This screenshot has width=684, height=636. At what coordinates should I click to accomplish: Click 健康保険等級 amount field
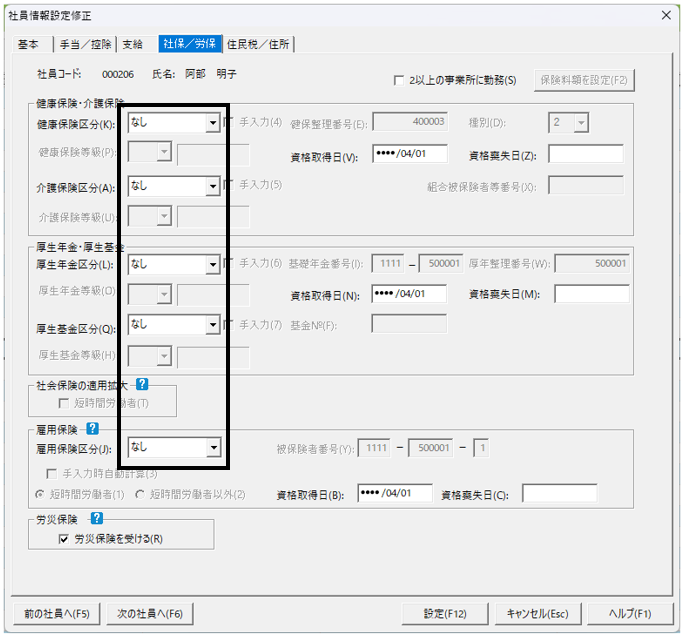click(213, 155)
